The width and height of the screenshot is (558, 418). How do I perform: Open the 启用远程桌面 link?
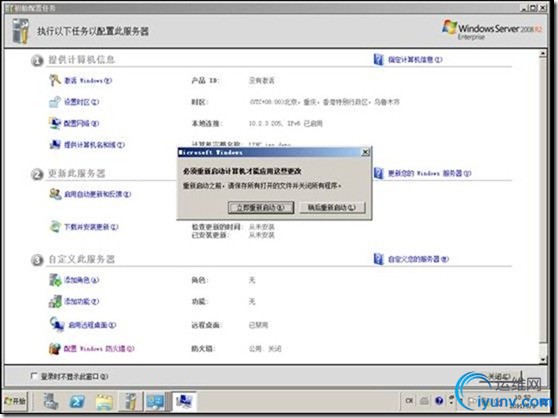pyautogui.click(x=92, y=325)
